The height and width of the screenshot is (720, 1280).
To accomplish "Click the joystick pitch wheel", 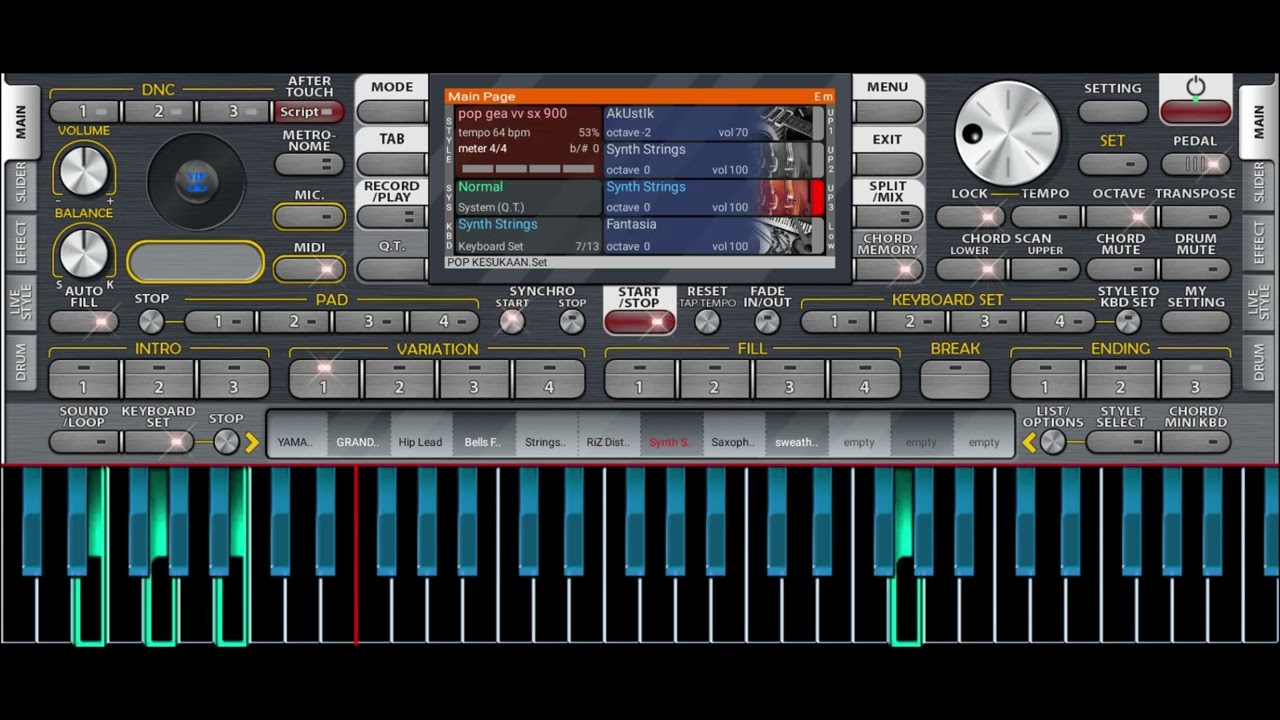I will click(x=196, y=181).
